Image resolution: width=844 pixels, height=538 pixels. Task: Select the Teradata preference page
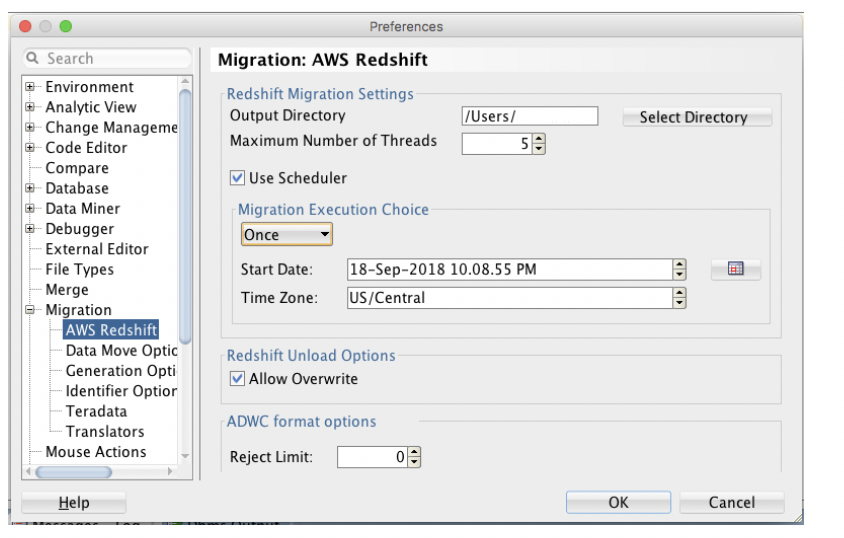click(96, 411)
